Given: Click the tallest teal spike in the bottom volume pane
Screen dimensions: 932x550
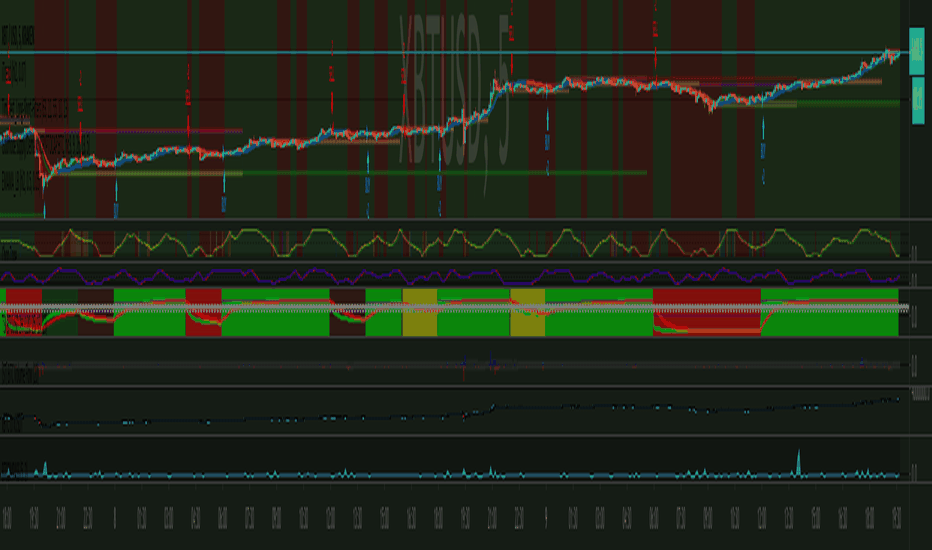Looking at the screenshot, I should 799,463.
